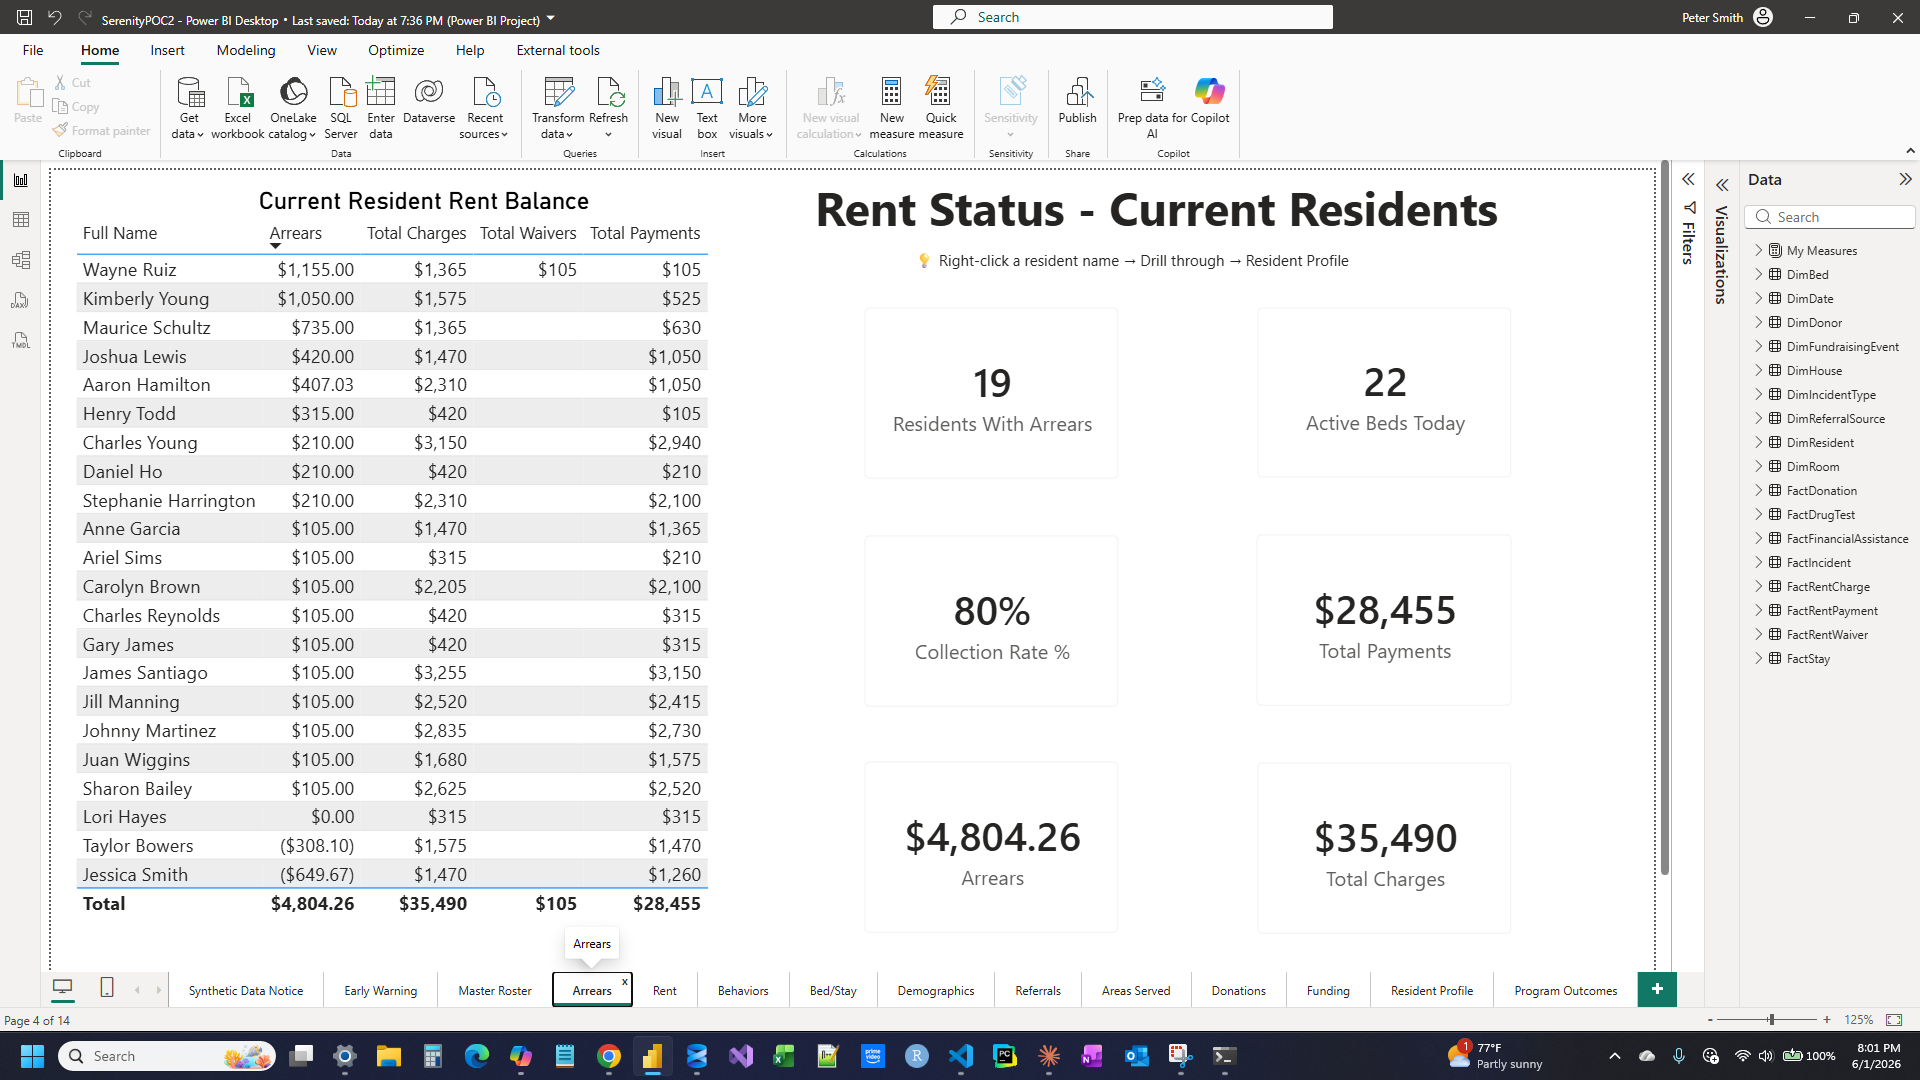
Task: Open the Insert ribbon tab
Action: 167,50
